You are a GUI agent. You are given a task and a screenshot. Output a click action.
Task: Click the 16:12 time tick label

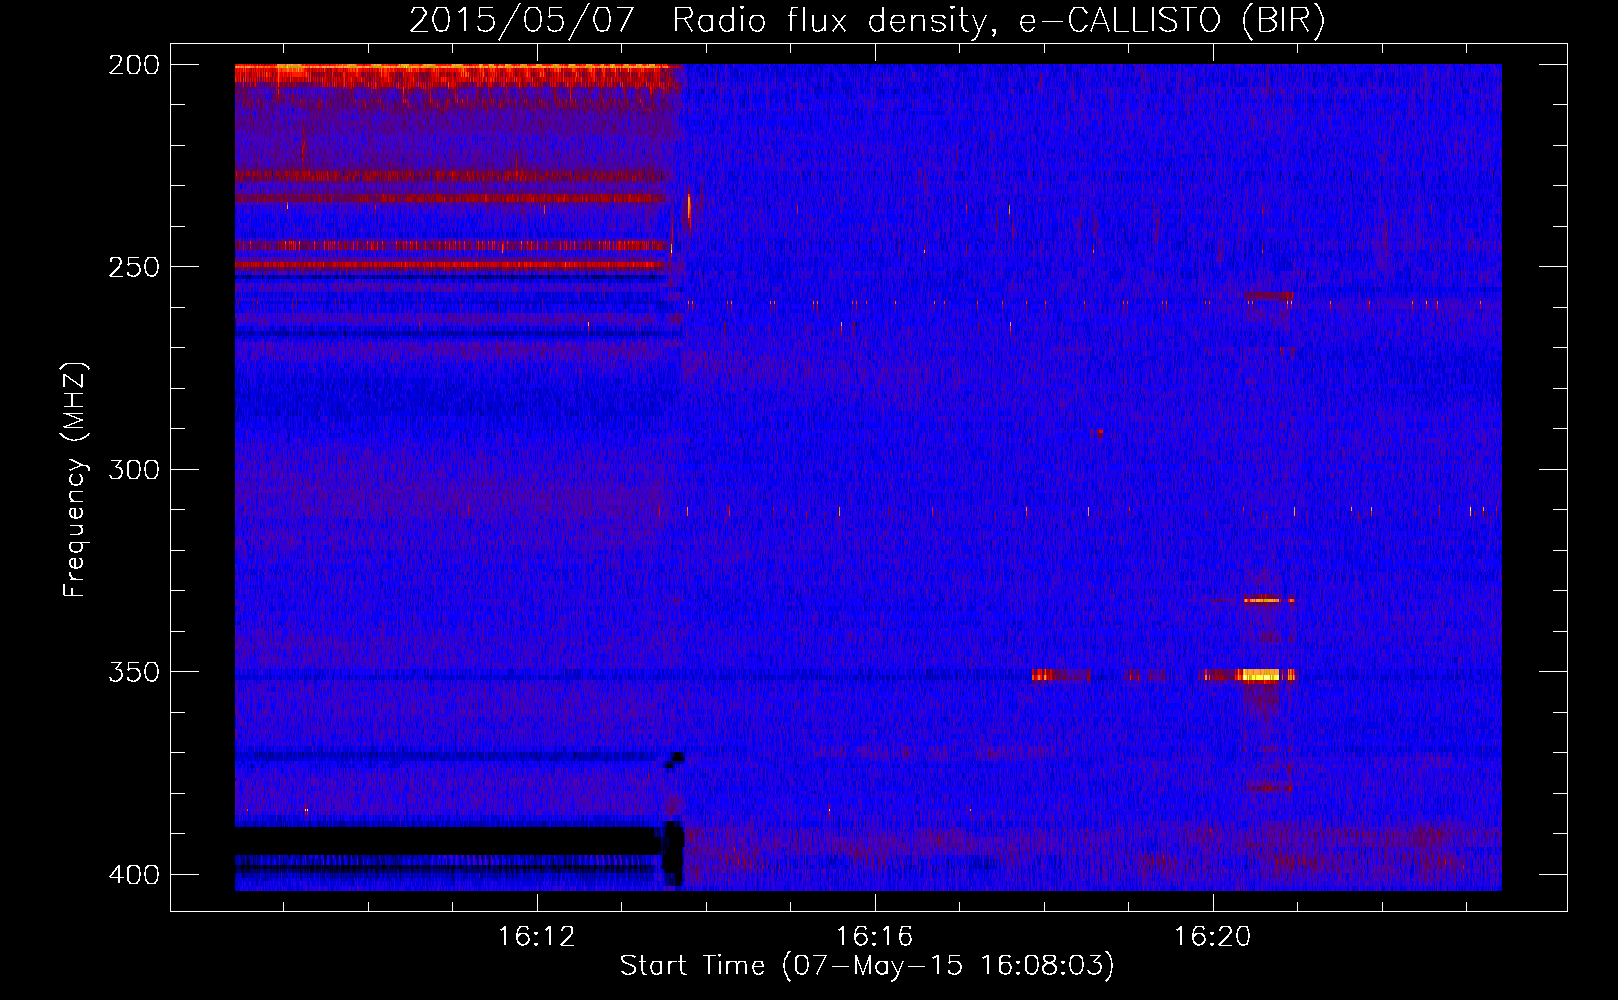[537, 937]
